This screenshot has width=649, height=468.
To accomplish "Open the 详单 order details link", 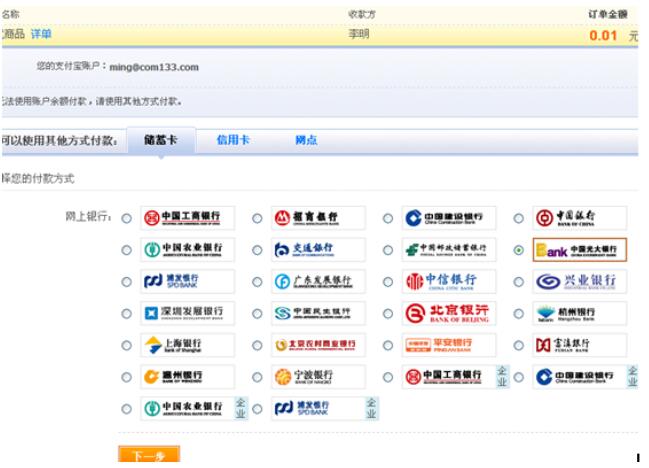I will 41,35.
